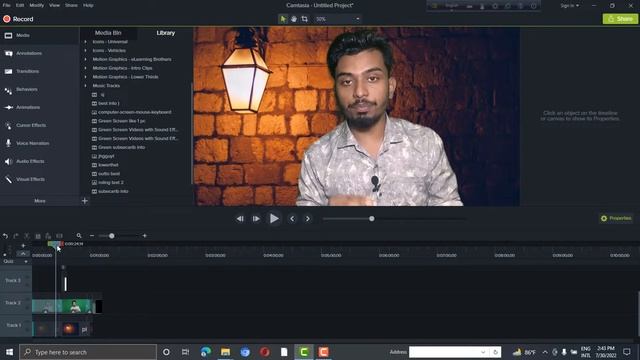Image resolution: width=640 pixels, height=360 pixels.
Task: Activate the Crop tool above the canvas
Action: [x=304, y=19]
